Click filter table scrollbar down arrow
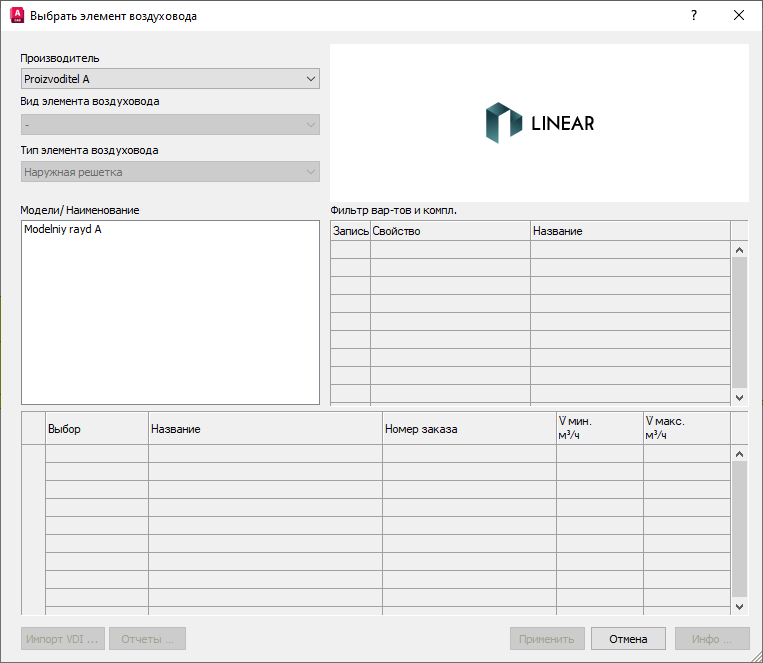Viewport: 763px width, 663px height. [740, 398]
